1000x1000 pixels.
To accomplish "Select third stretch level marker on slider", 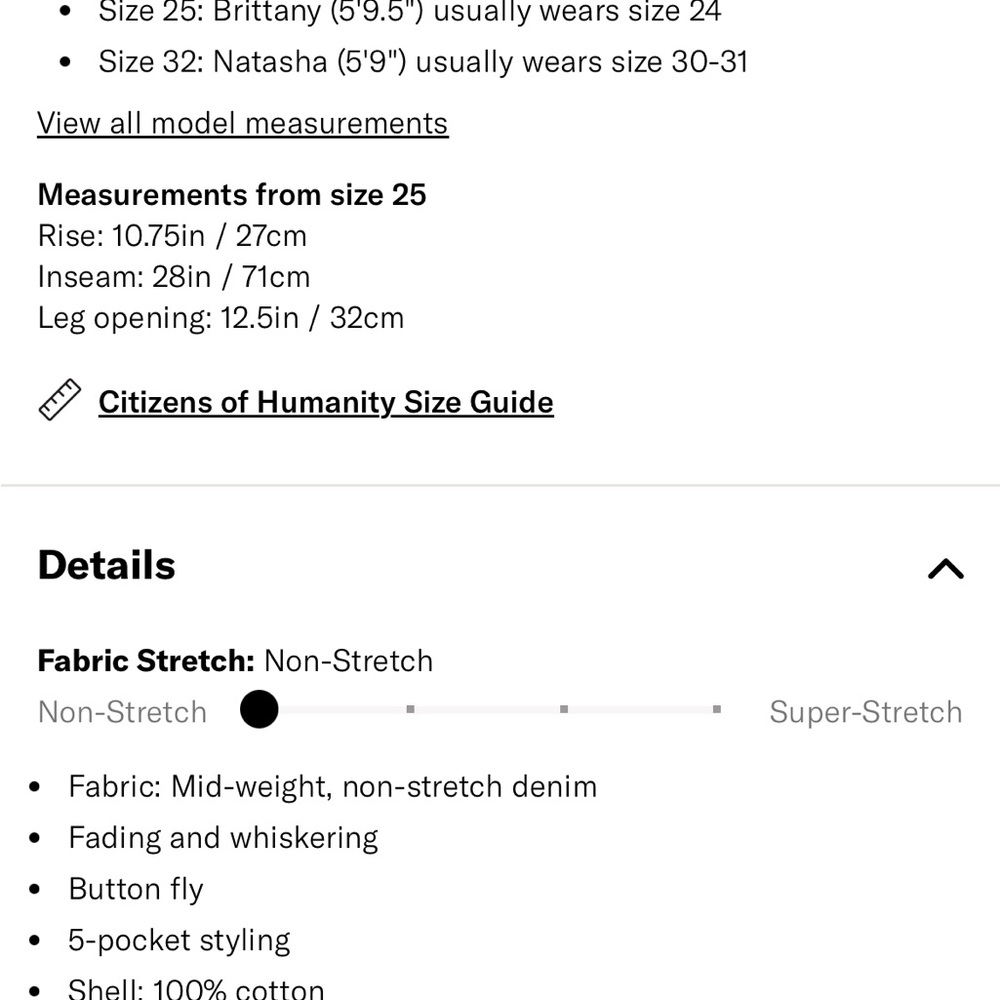I will point(564,709).
